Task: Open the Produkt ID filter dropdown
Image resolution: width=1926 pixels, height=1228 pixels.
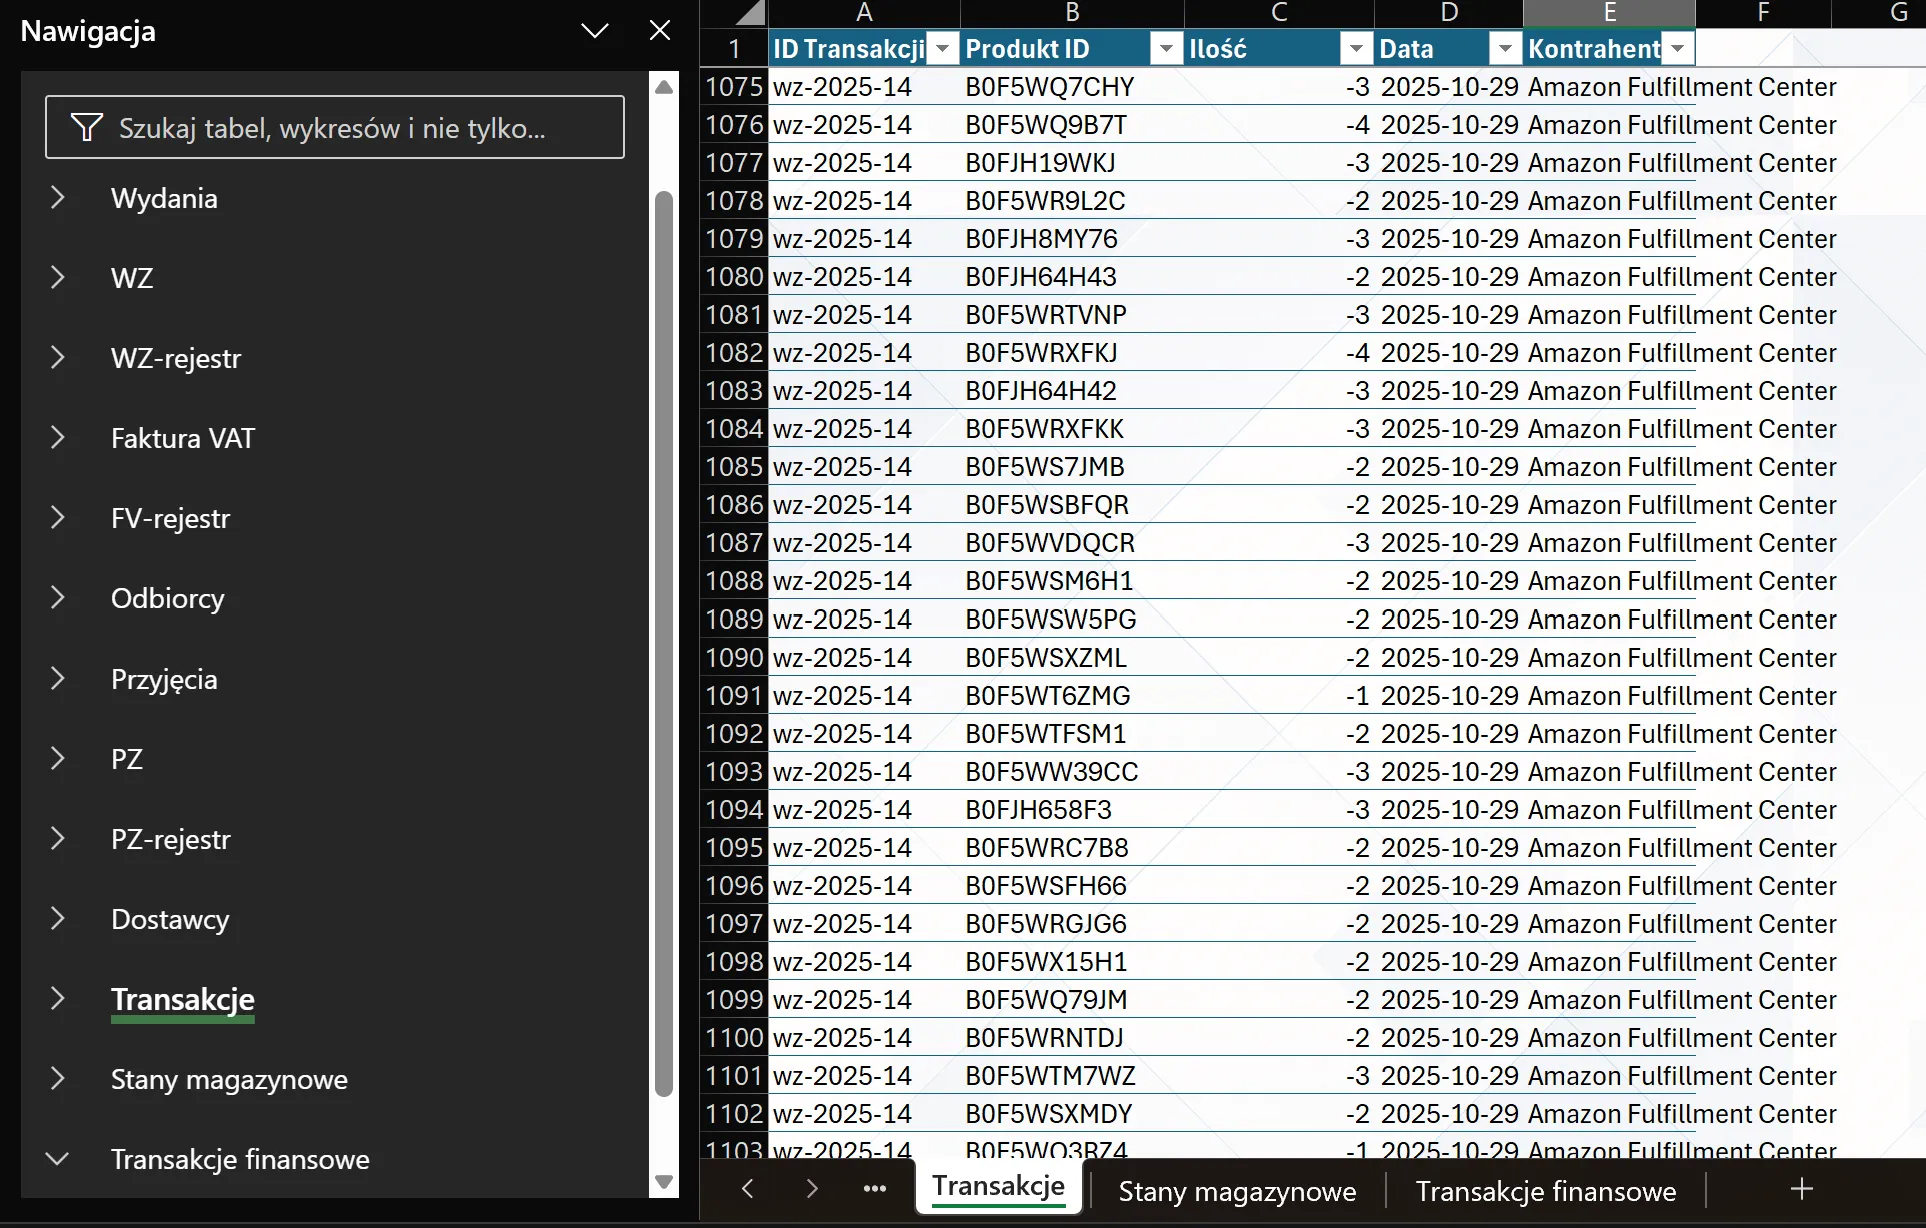Action: [1166, 48]
